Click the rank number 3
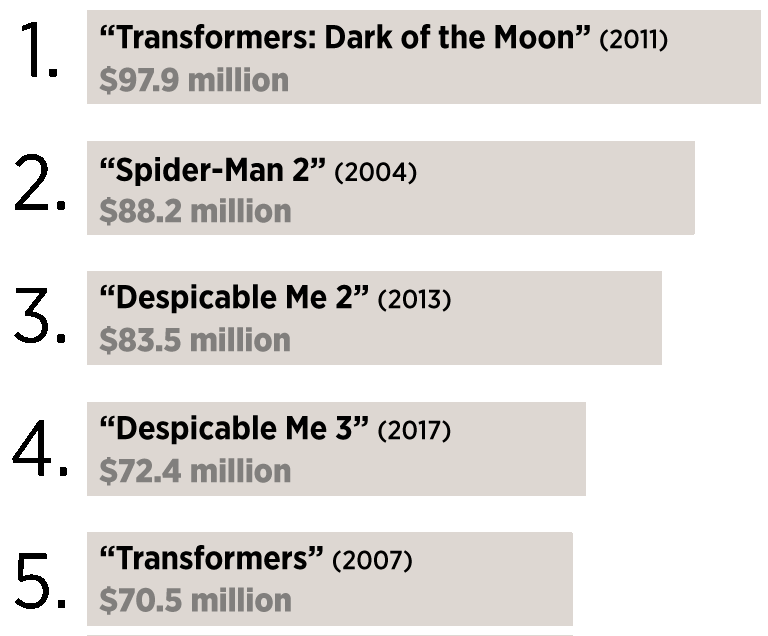Viewport: 768px width, 636px height. tap(40, 315)
